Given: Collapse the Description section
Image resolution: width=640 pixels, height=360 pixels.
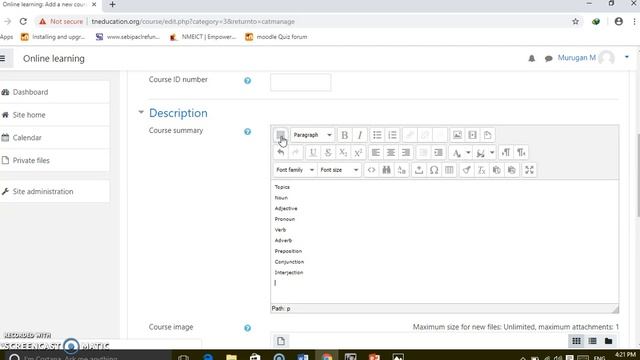Looking at the screenshot, I should pyautogui.click(x=141, y=112).
